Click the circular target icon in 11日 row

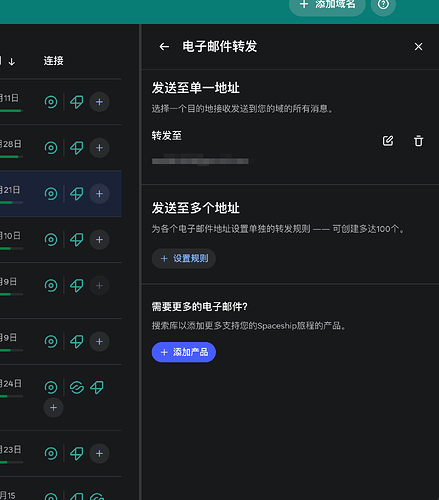(x=51, y=102)
